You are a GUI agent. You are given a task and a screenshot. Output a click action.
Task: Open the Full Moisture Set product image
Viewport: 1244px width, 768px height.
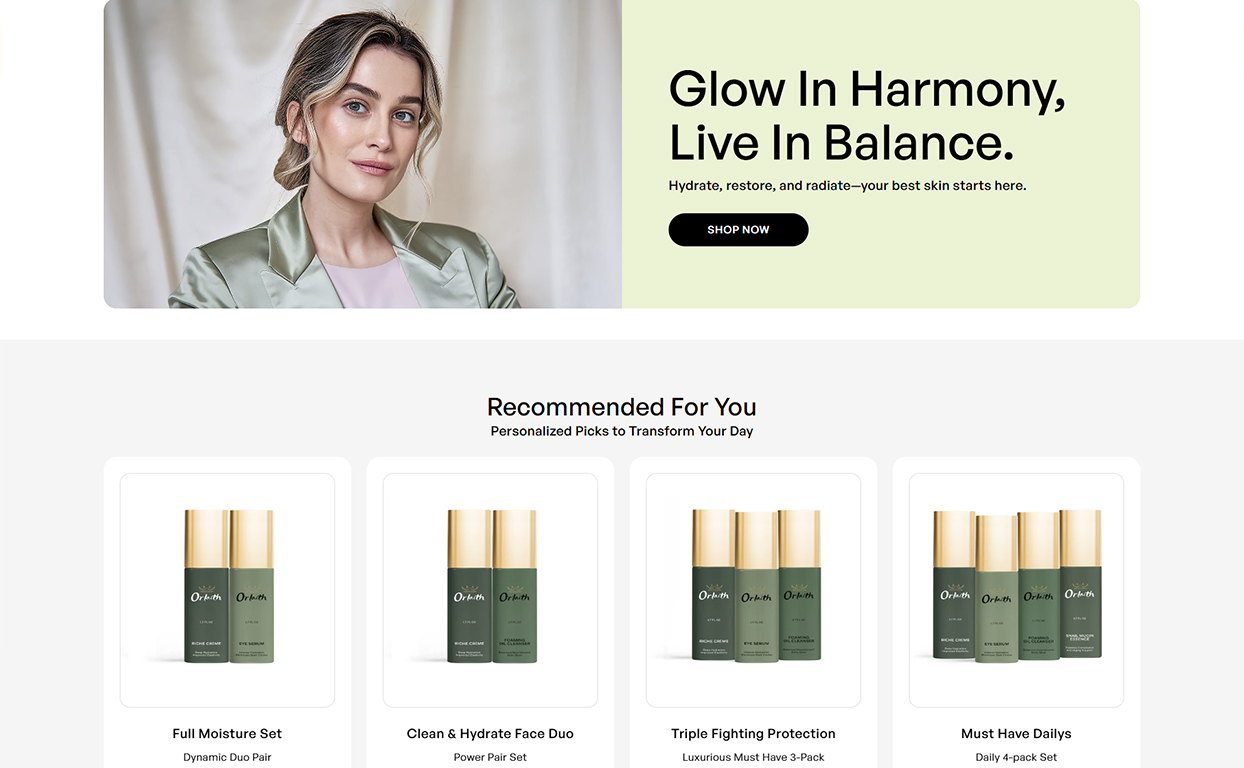pos(227,590)
